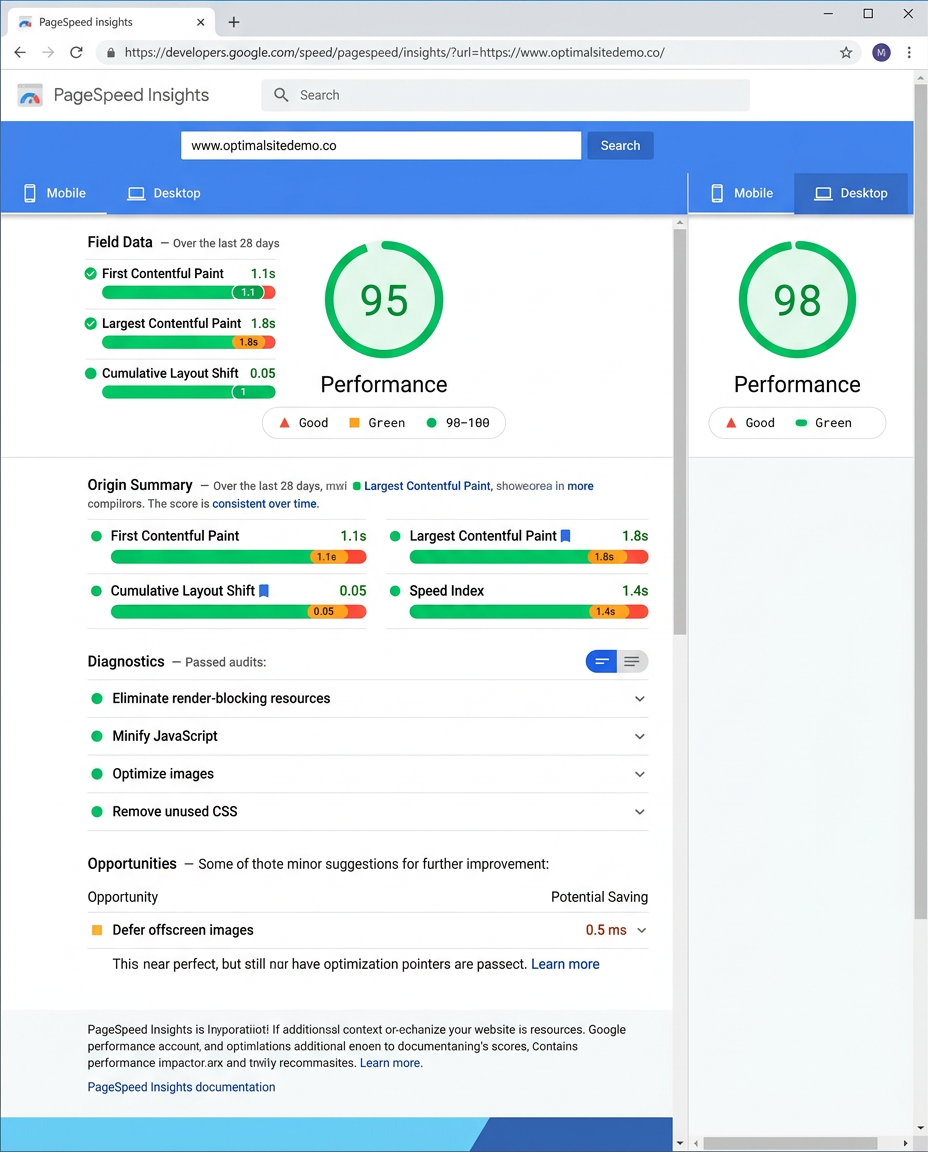This screenshot has width=928, height=1152.
Task: Click the 'more' link in Origin Summary
Action: (580, 486)
